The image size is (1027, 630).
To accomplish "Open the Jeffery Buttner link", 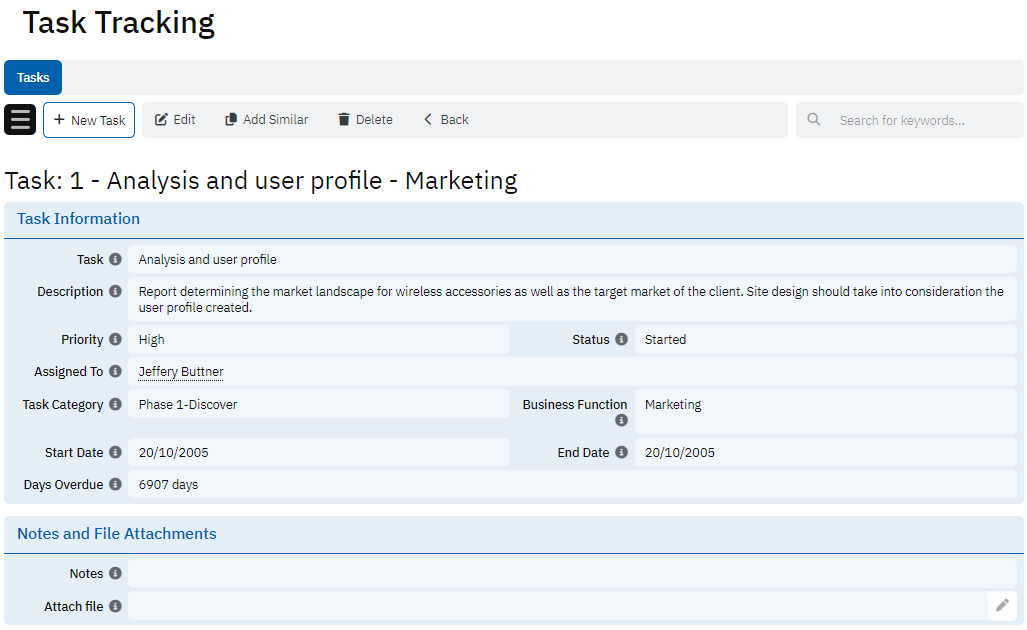I will 181,372.
